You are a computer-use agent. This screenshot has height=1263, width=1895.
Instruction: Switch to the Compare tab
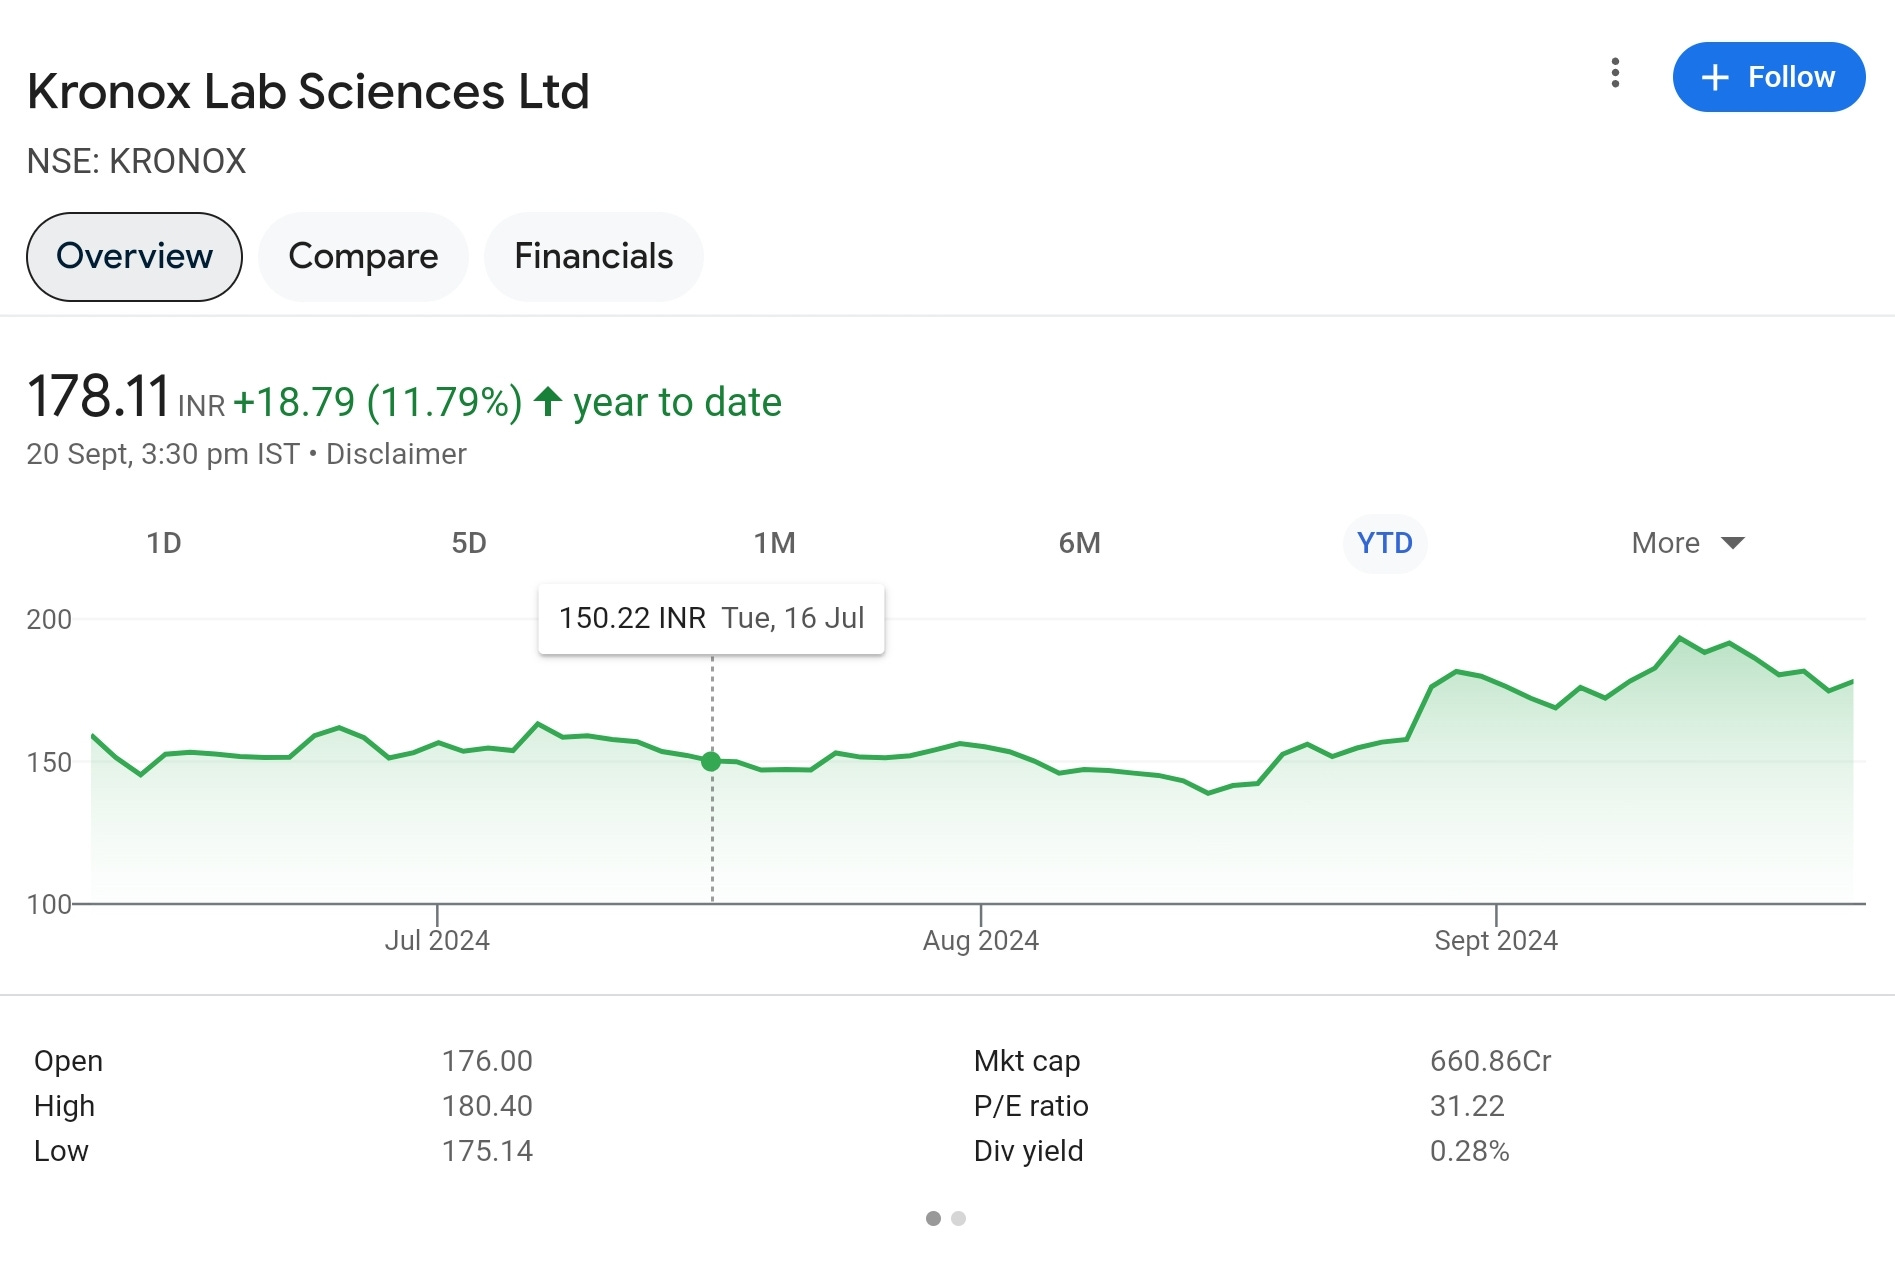(363, 257)
